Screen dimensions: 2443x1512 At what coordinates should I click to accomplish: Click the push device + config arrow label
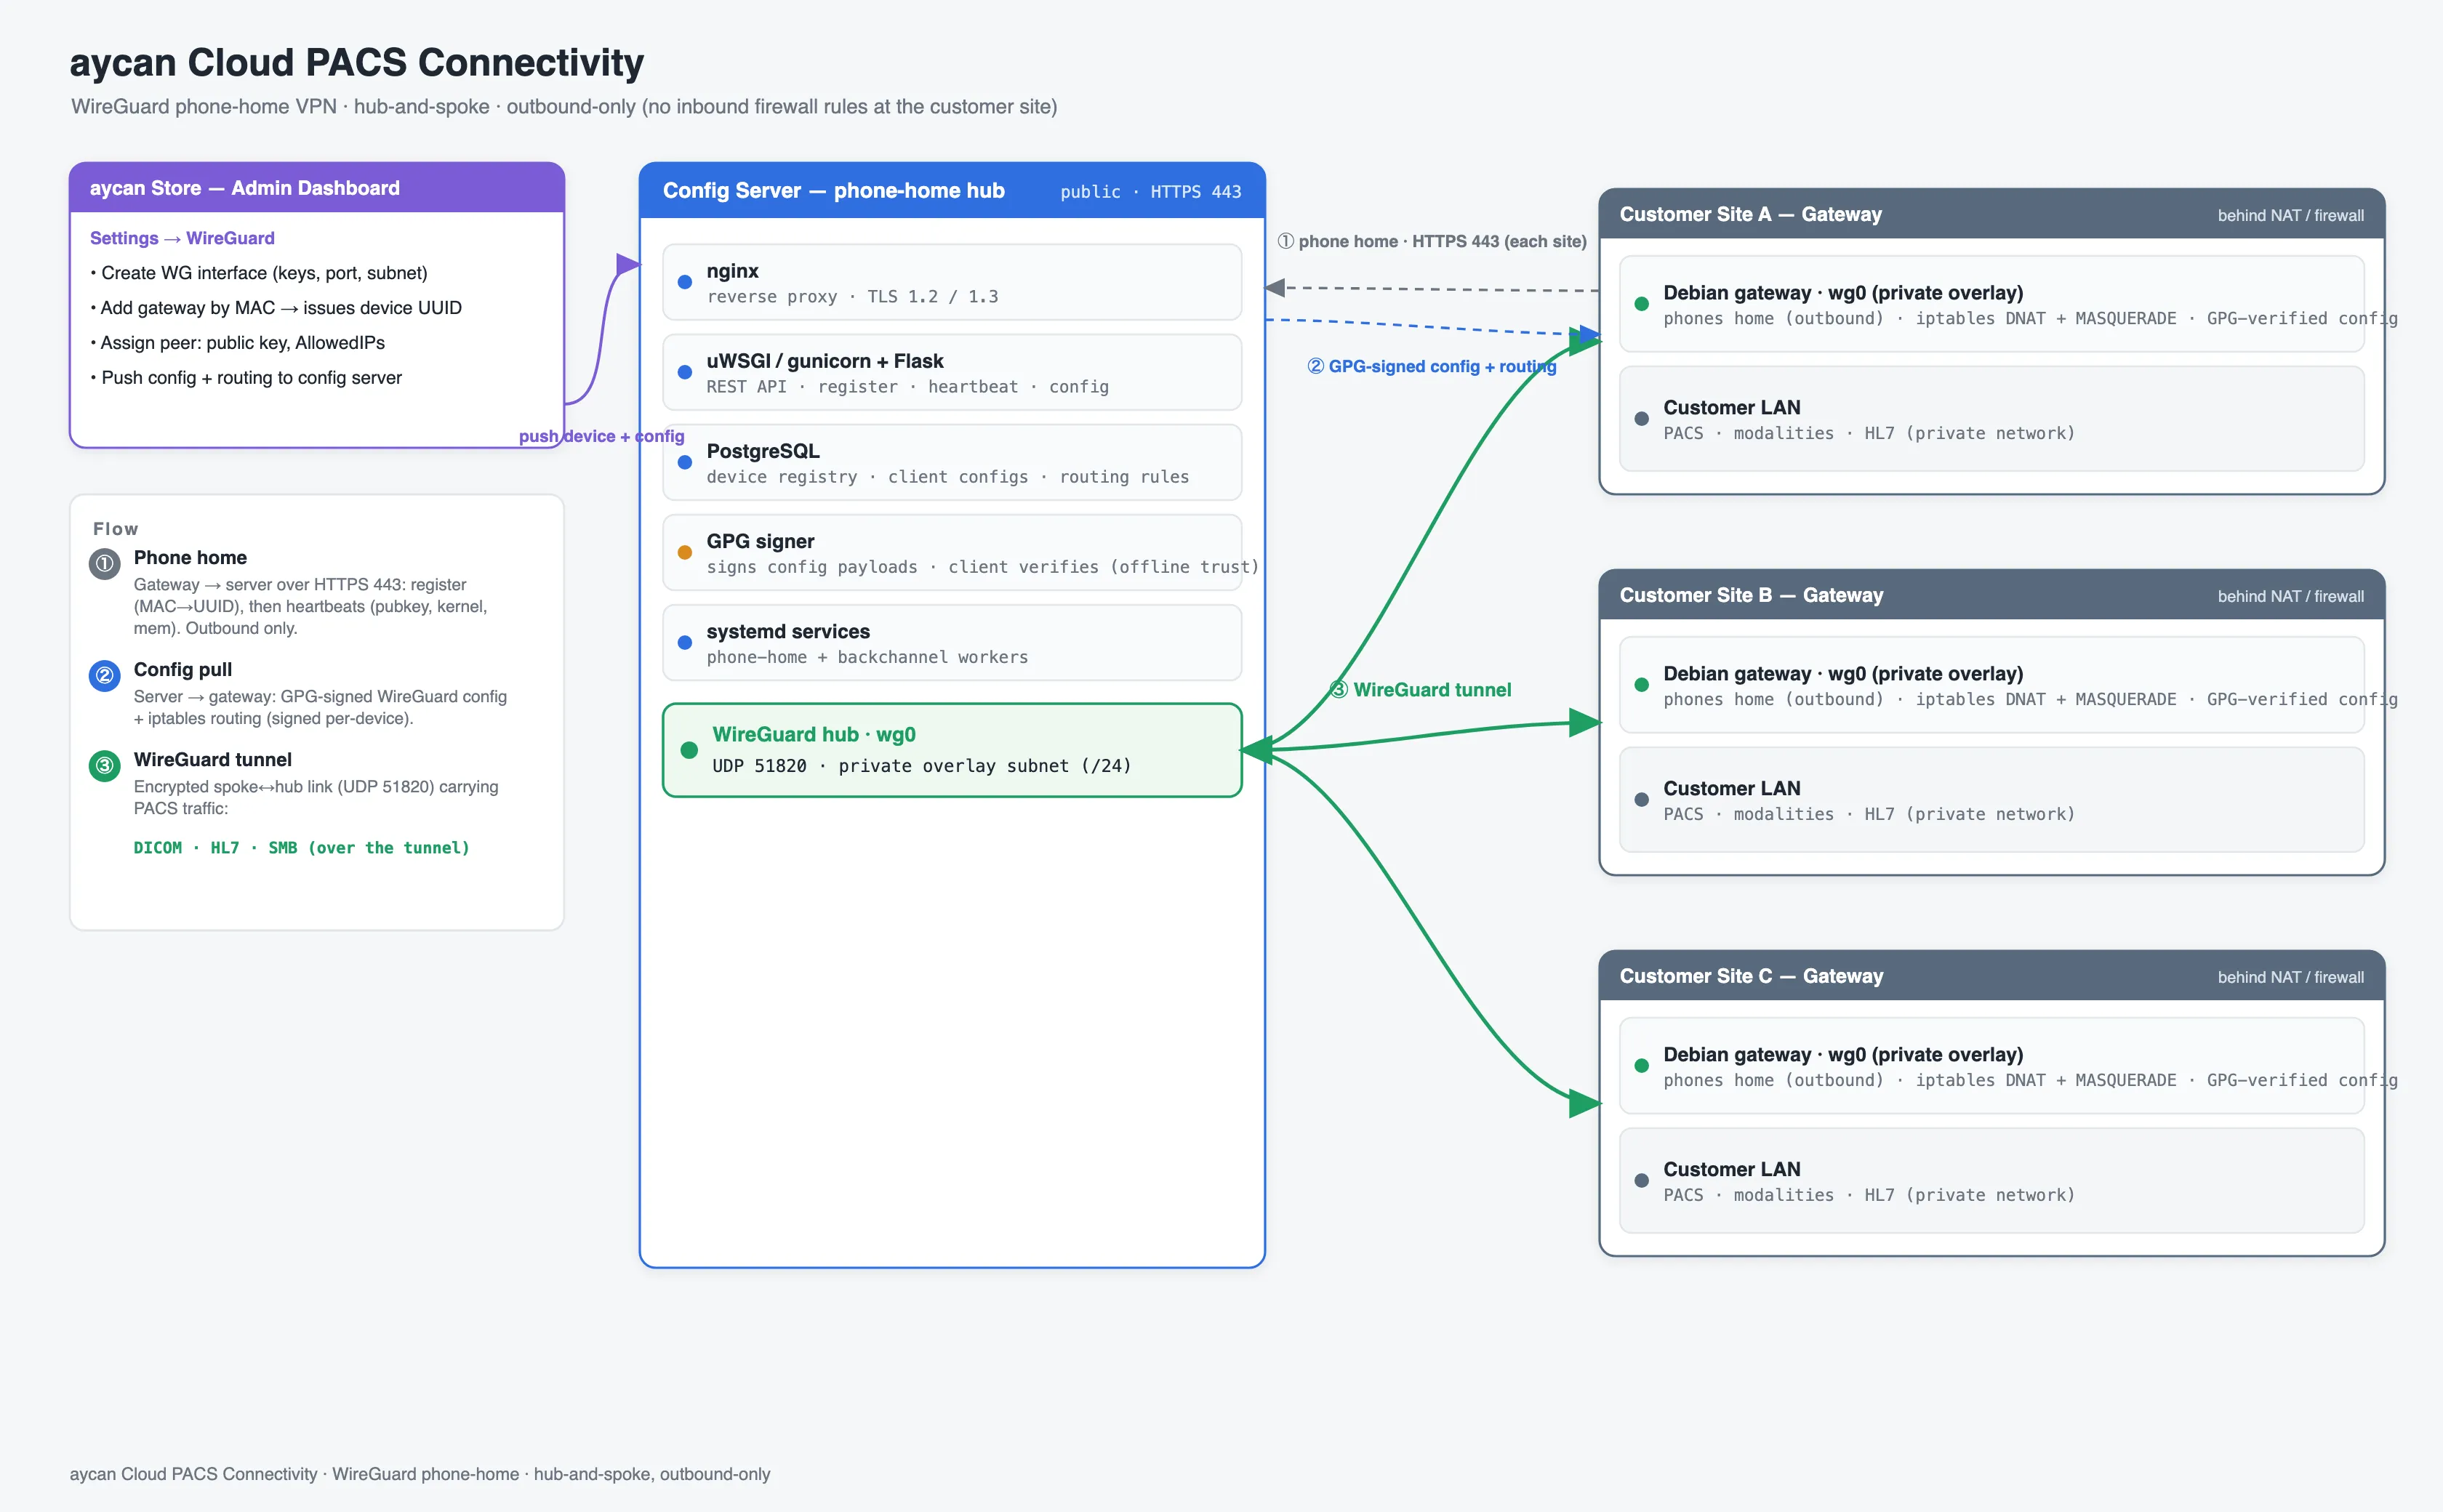click(x=601, y=436)
